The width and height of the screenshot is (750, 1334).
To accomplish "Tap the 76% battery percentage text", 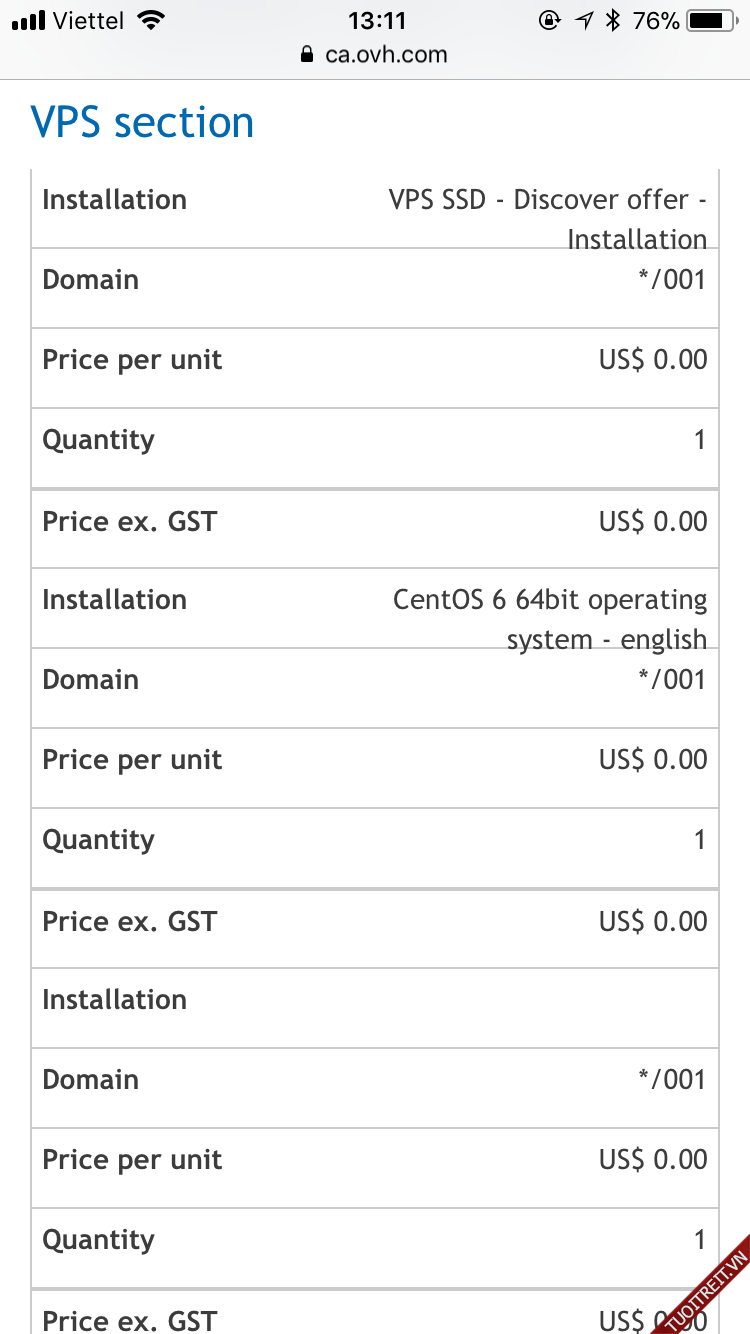I will [x=656, y=20].
